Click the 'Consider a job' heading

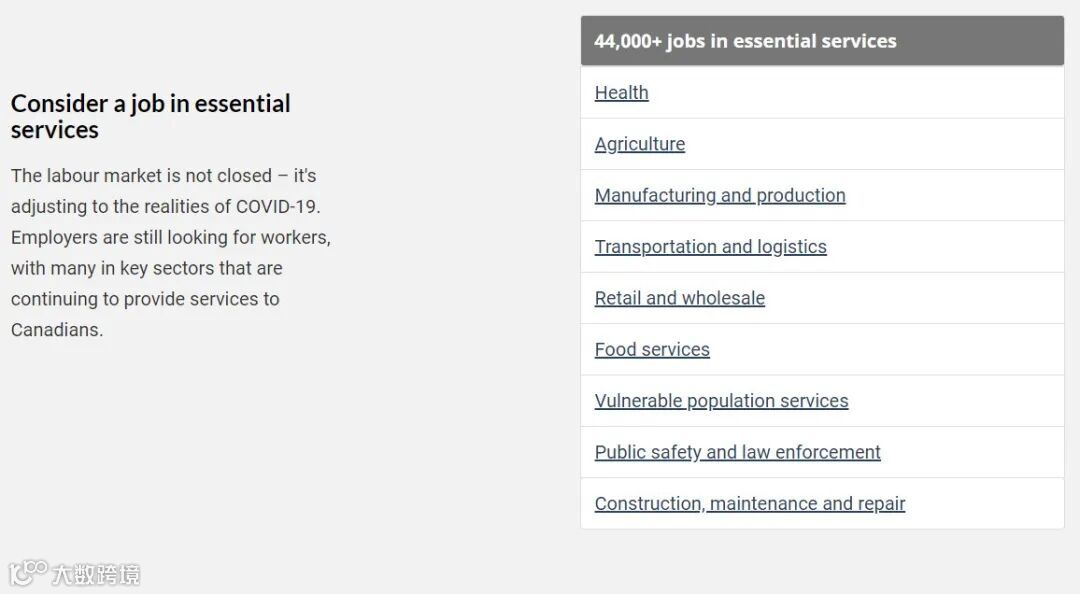coord(150,116)
